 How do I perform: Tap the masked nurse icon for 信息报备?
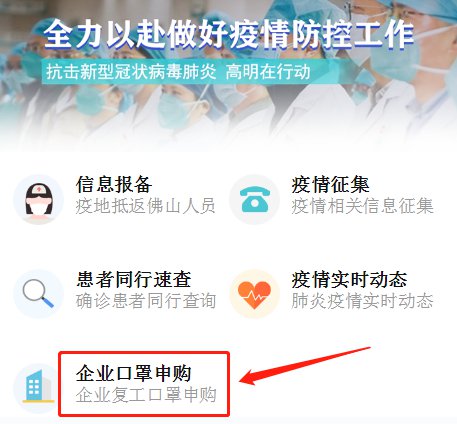point(39,199)
